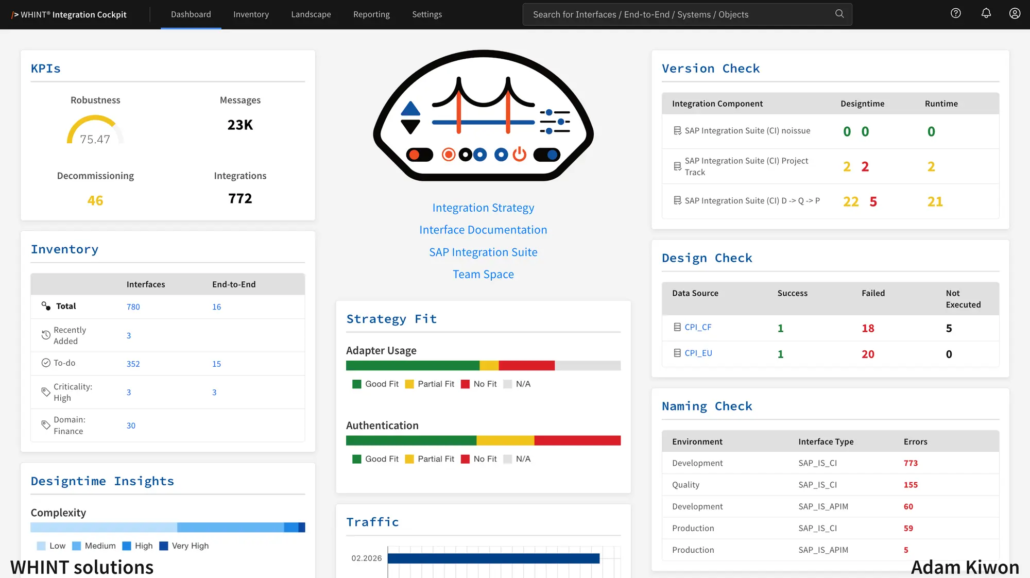This screenshot has width=1030, height=578.
Task: Open the user profile icon
Action: point(1014,14)
